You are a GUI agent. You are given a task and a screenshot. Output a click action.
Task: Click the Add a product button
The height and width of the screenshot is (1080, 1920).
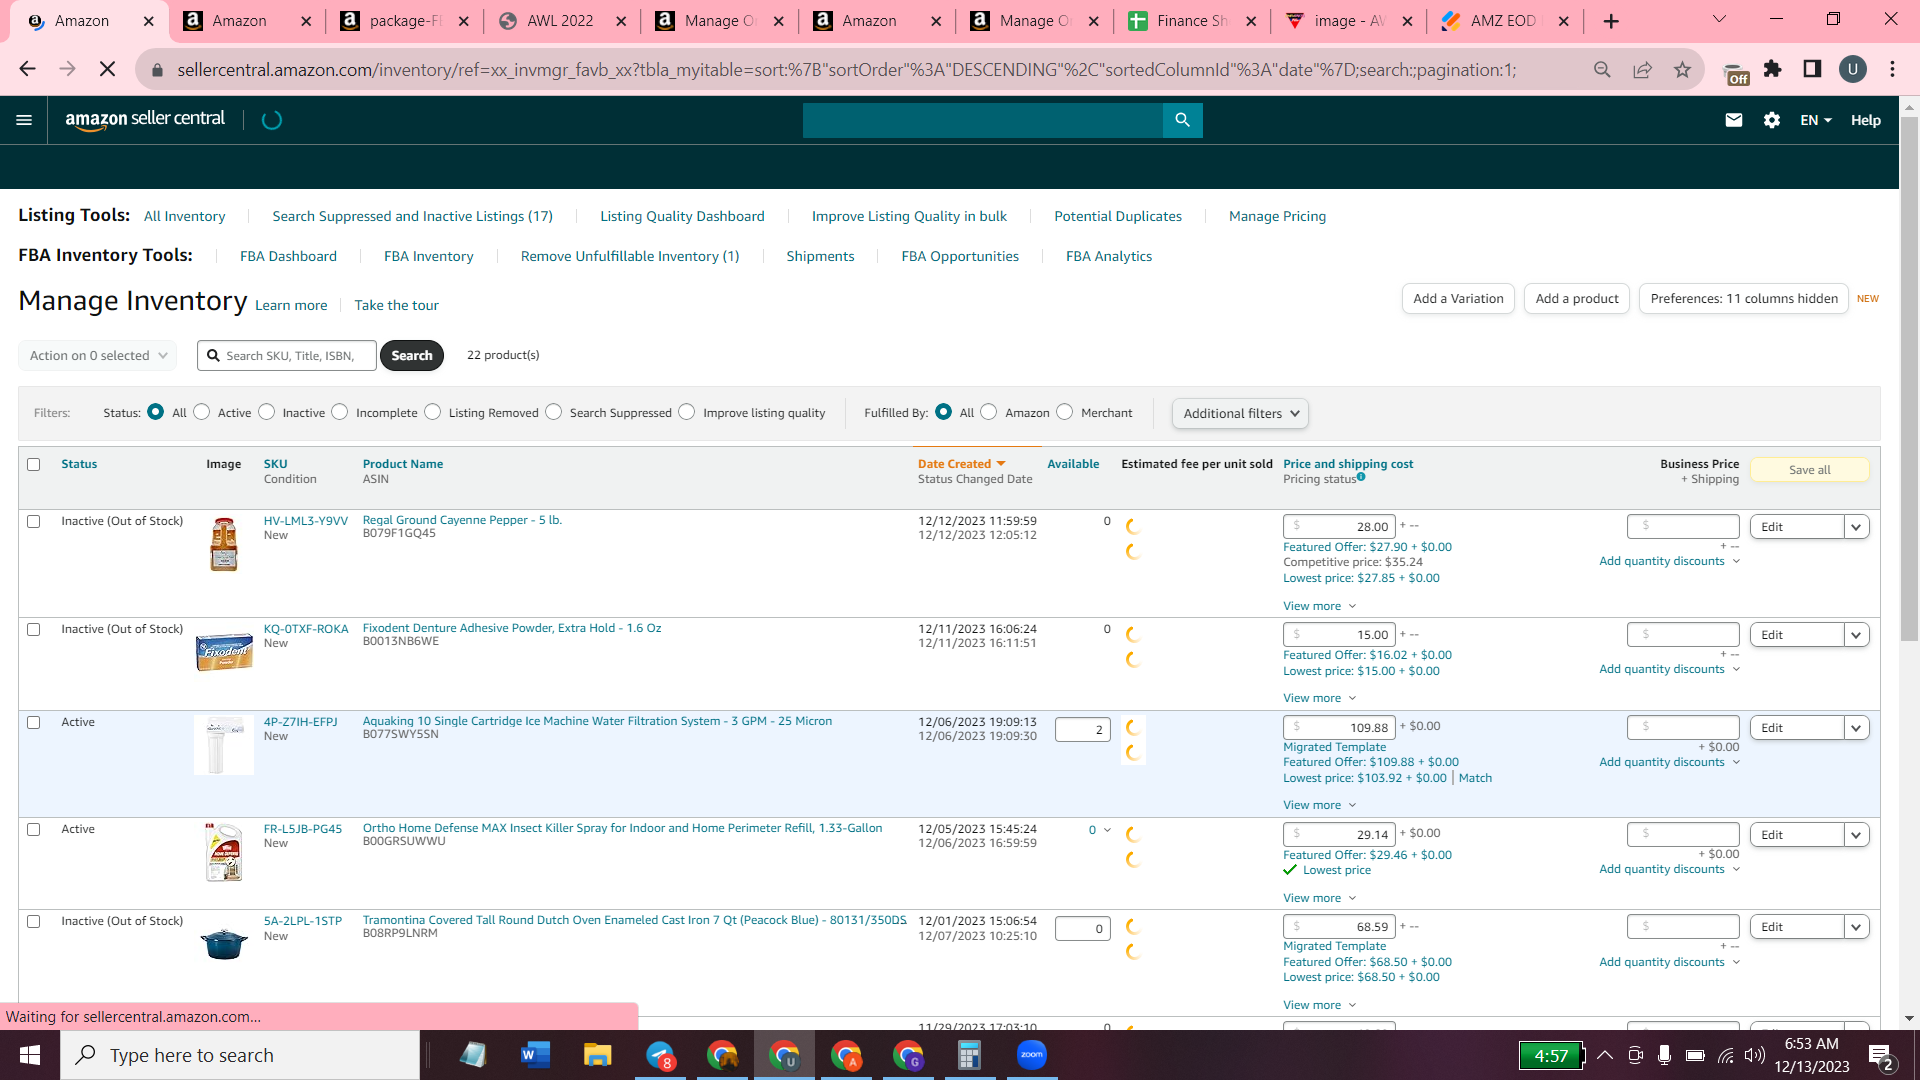(1577, 299)
